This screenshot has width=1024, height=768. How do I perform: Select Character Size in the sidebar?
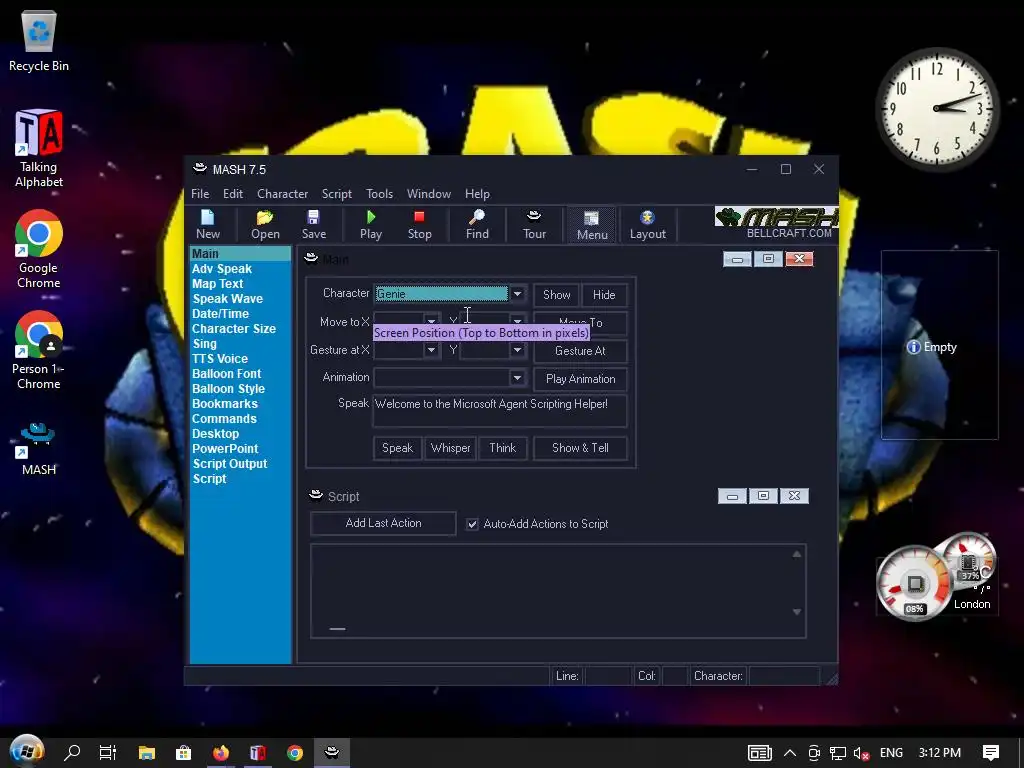[233, 328]
